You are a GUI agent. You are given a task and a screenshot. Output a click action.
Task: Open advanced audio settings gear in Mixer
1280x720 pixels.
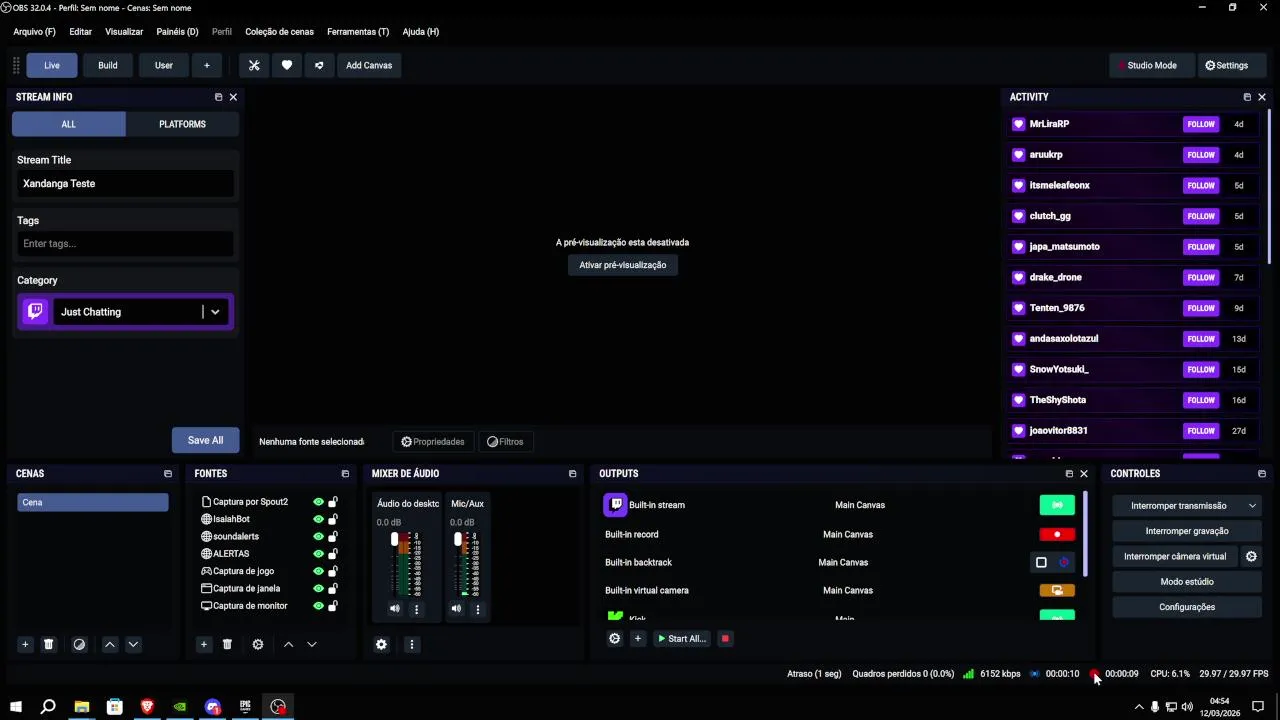[x=381, y=645]
